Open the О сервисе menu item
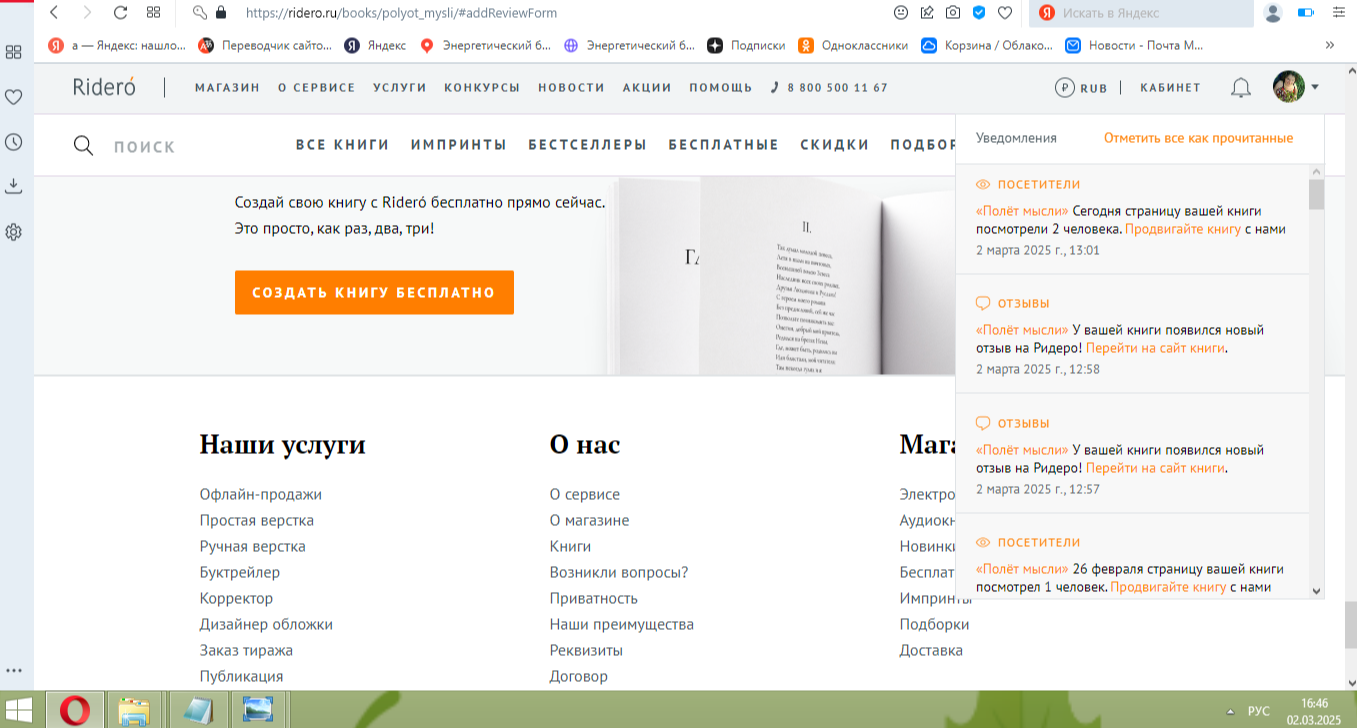This screenshot has width=1357, height=728. coord(317,88)
